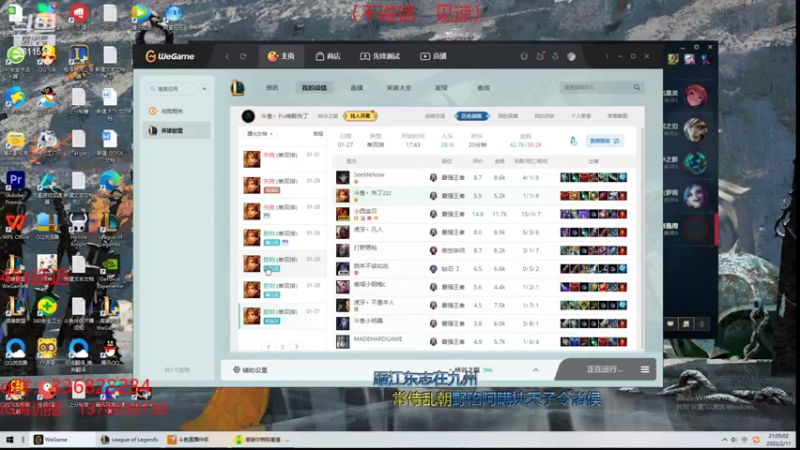Open the 荣誉截图 sub-tab
800x450 pixels.
pyautogui.click(x=617, y=116)
